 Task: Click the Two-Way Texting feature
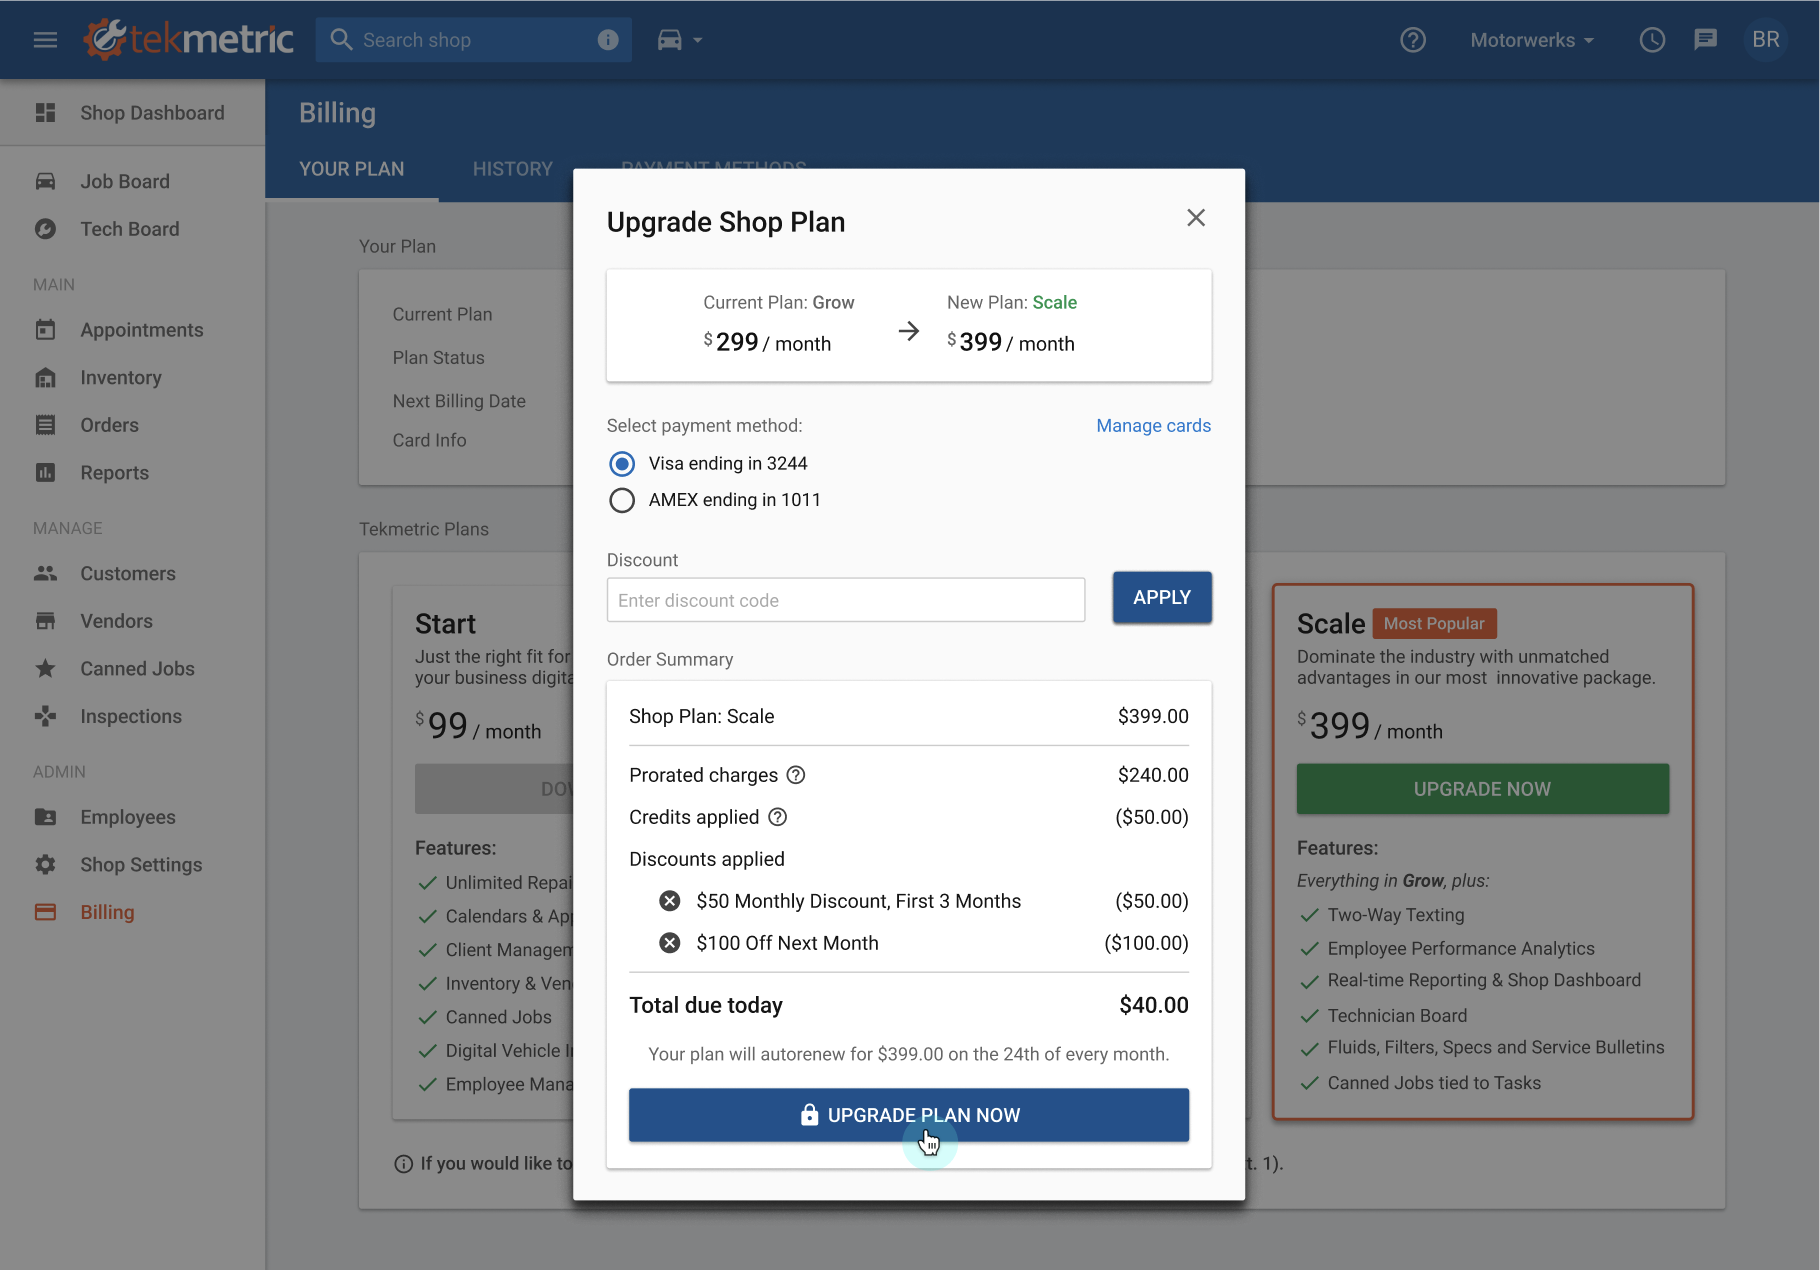coord(1396,915)
